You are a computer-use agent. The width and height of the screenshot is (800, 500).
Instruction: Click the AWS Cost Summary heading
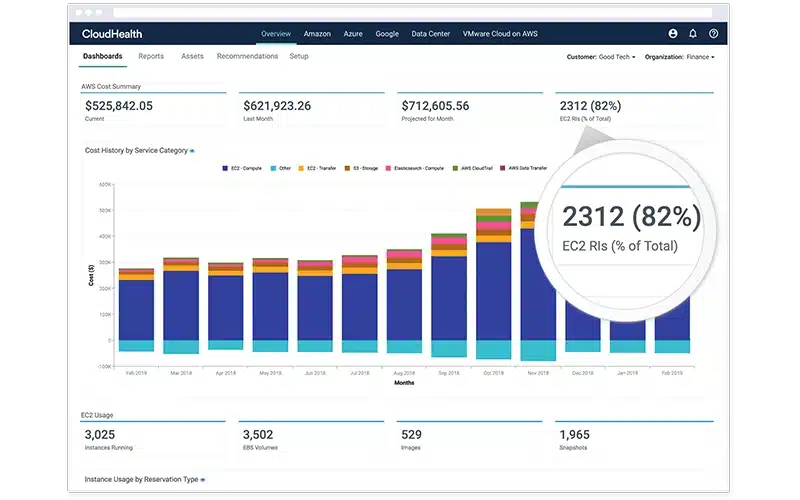point(111,87)
